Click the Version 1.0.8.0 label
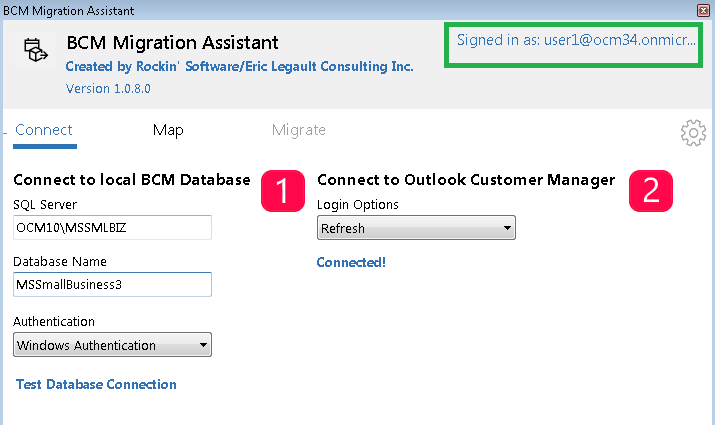The image size is (715, 425). (x=108, y=89)
